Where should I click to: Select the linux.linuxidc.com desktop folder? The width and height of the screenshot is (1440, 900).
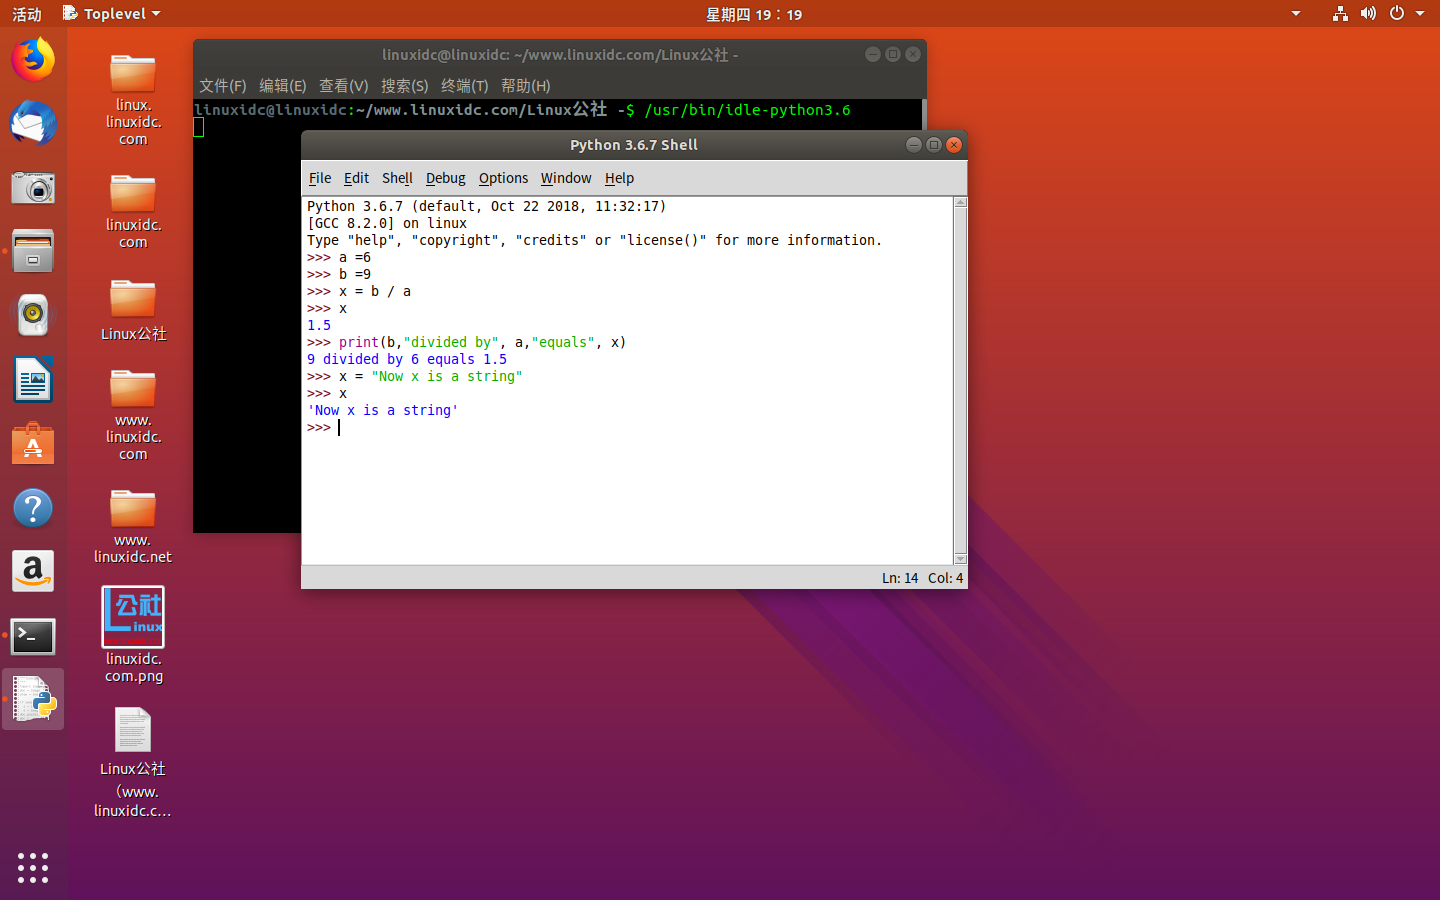point(133,100)
